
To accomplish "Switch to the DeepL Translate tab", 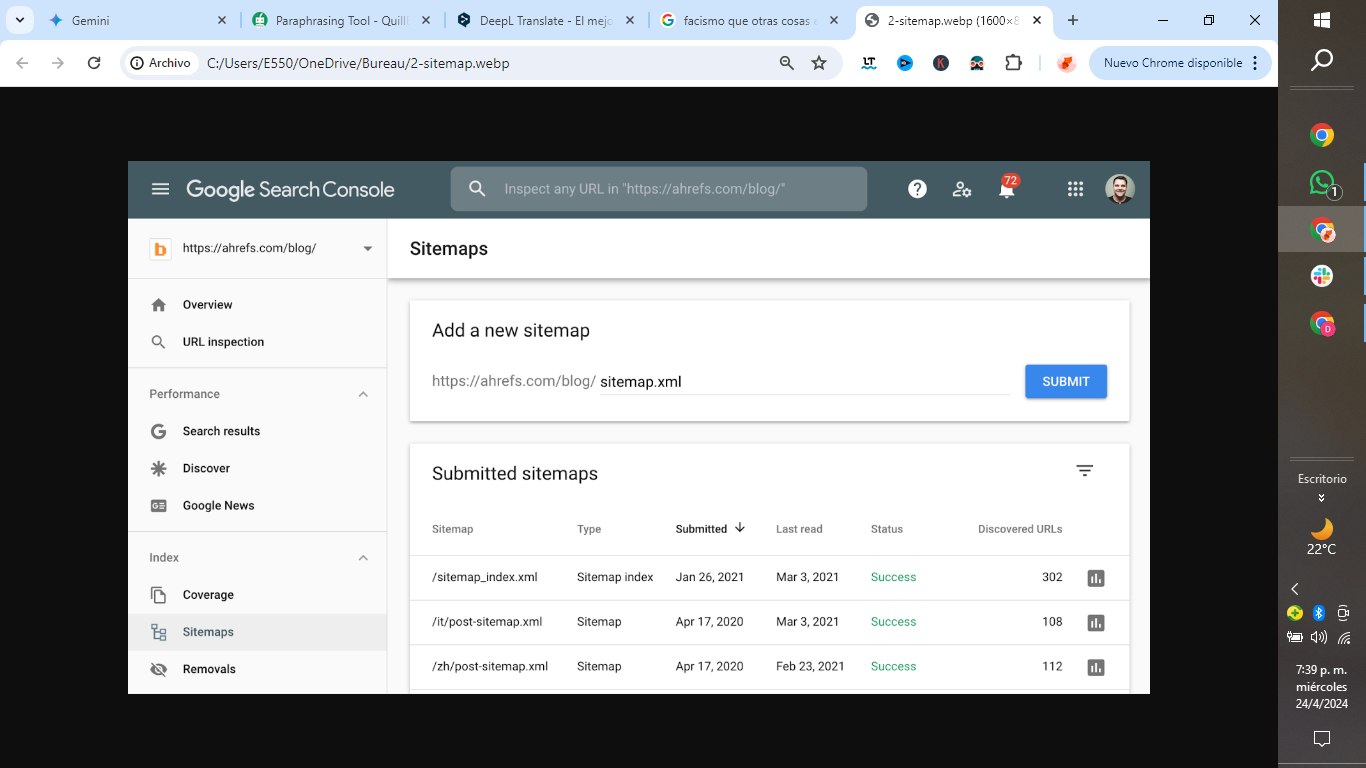I will tap(546, 20).
